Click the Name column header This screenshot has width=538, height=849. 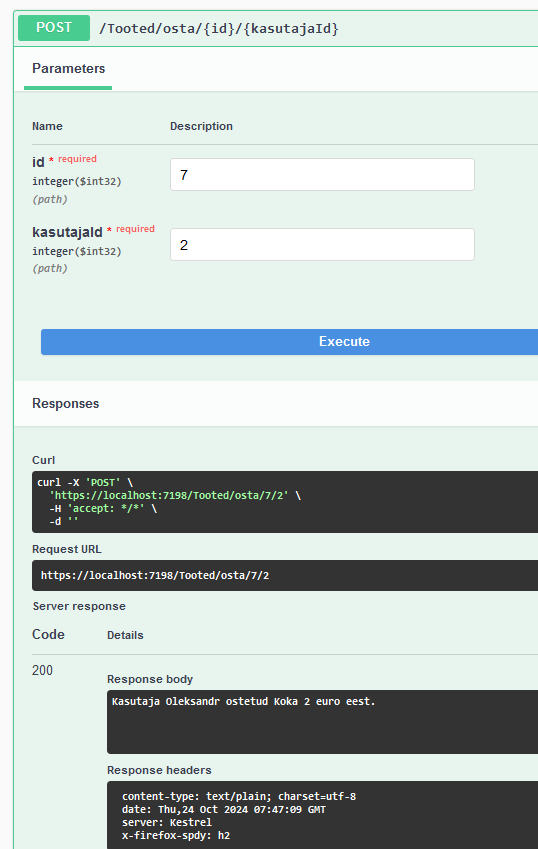point(47,126)
